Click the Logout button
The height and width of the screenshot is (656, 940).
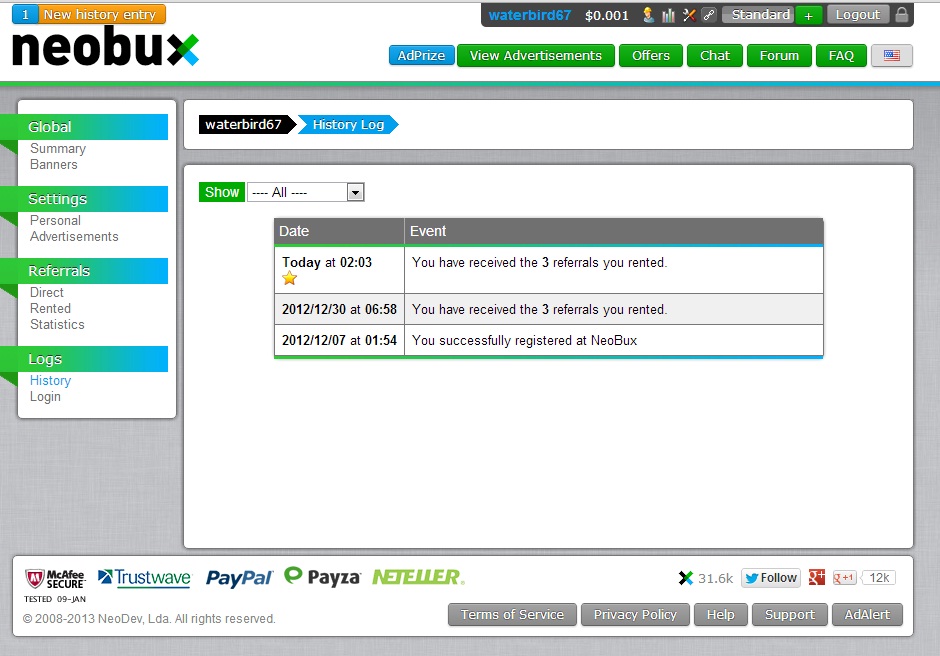pos(857,14)
